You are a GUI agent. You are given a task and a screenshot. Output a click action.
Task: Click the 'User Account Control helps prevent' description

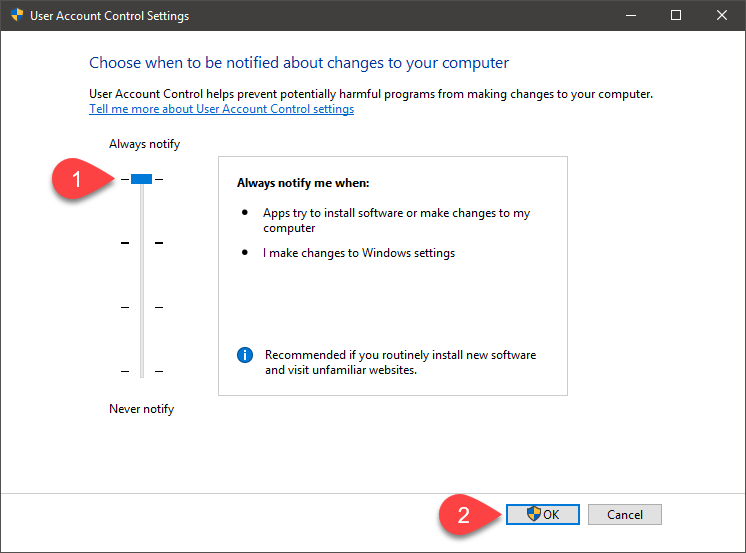tap(371, 94)
